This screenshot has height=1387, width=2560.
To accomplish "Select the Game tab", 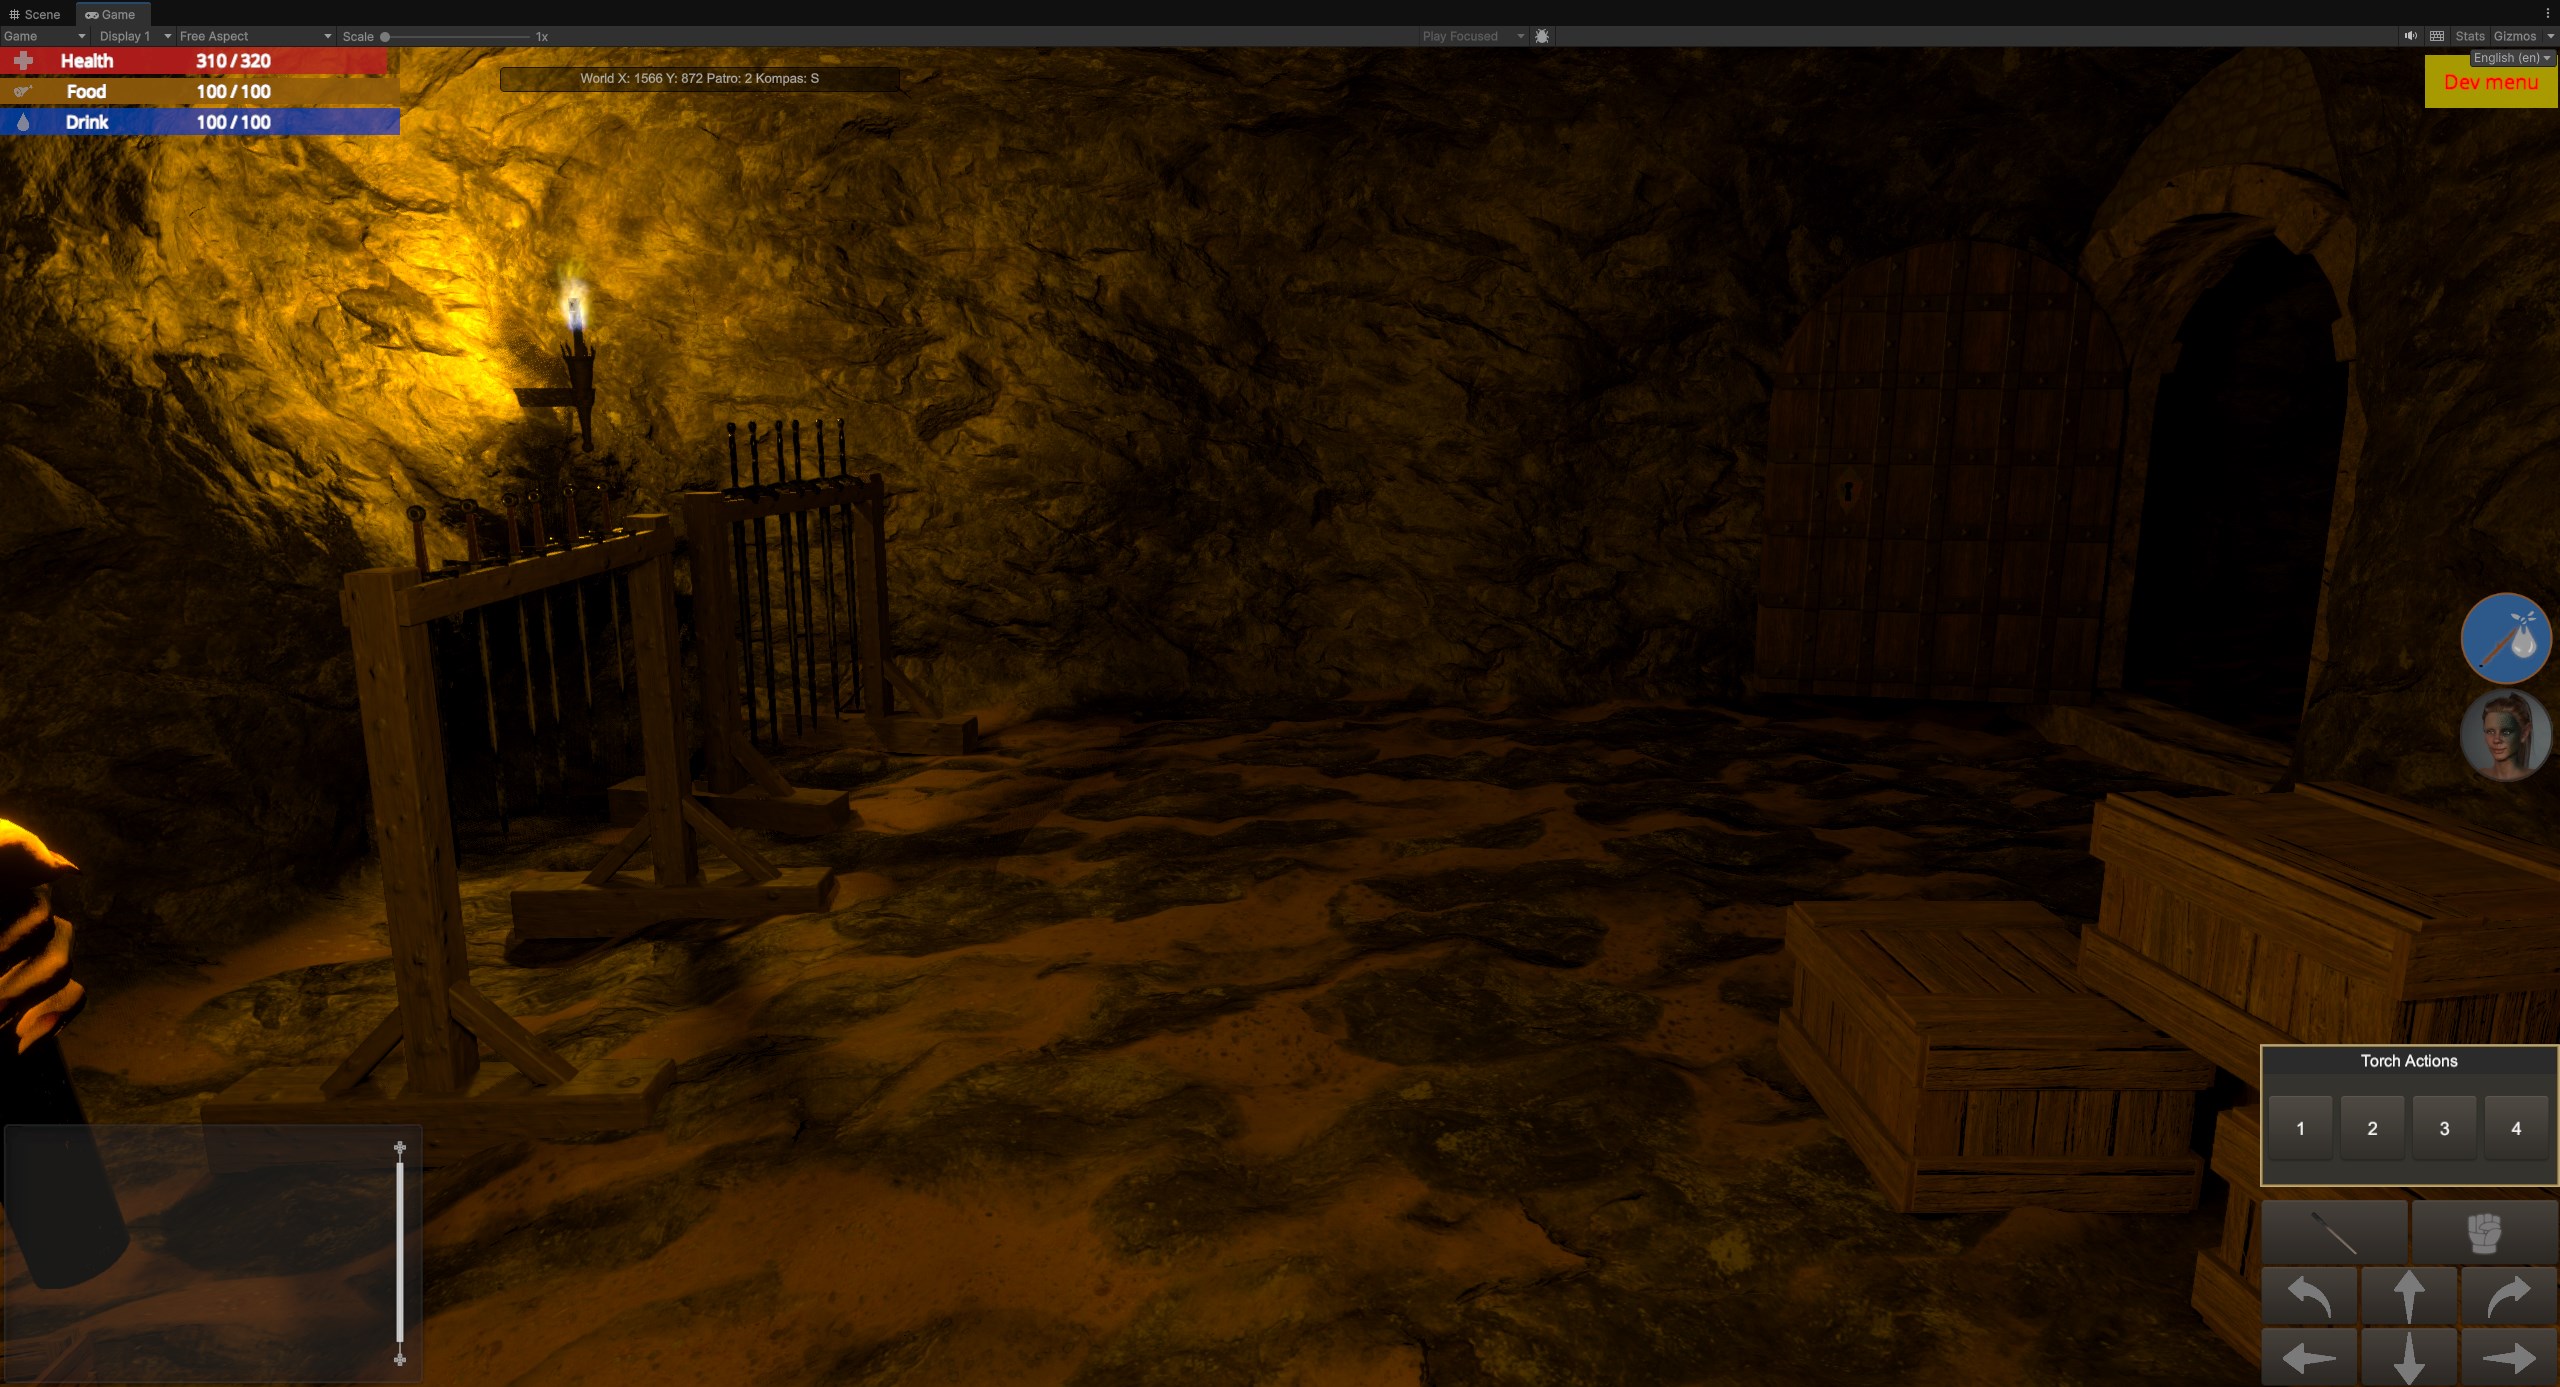I will pyautogui.click(x=111, y=14).
